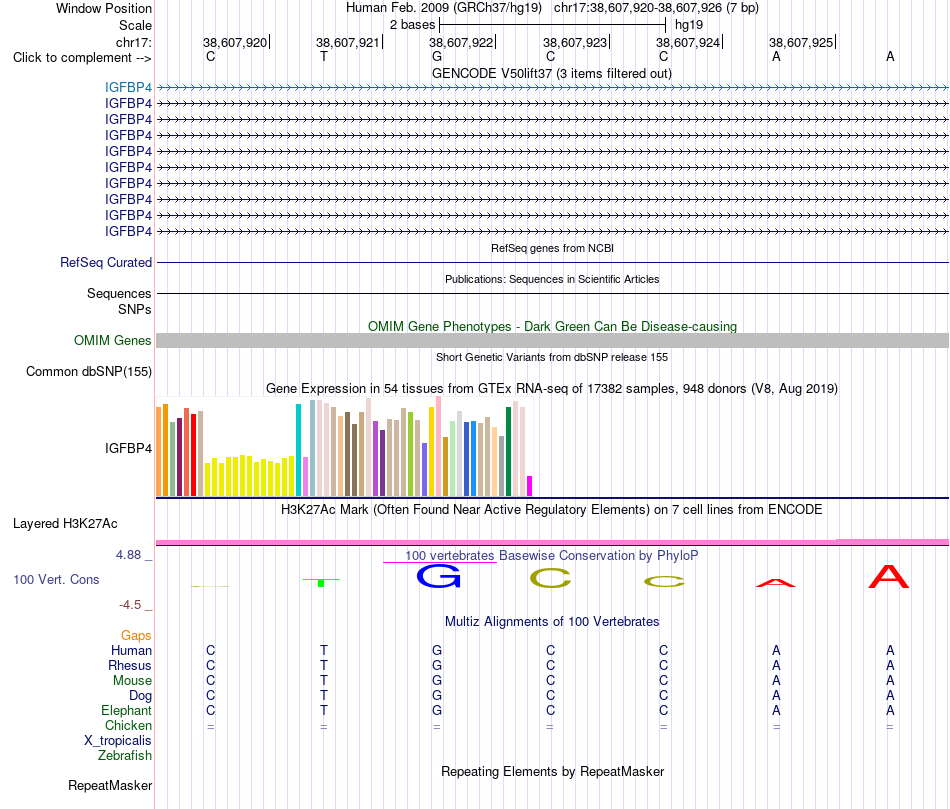Click the GTEx Gene Expression track title

[x=552, y=388]
